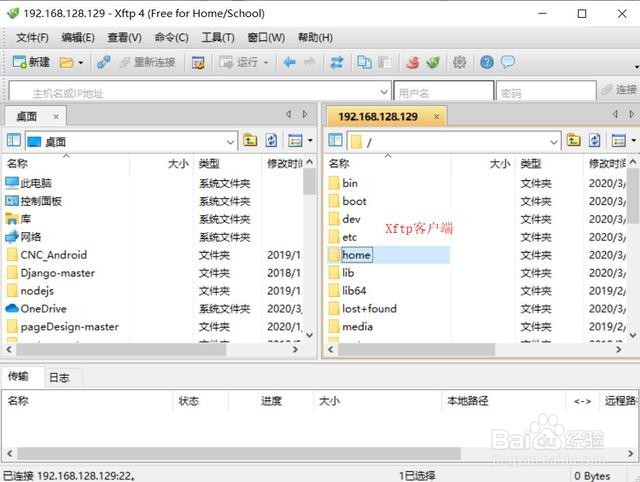This screenshot has height=482, width=640.
Task: Go back with the blue left arrow
Action: pyautogui.click(x=289, y=62)
